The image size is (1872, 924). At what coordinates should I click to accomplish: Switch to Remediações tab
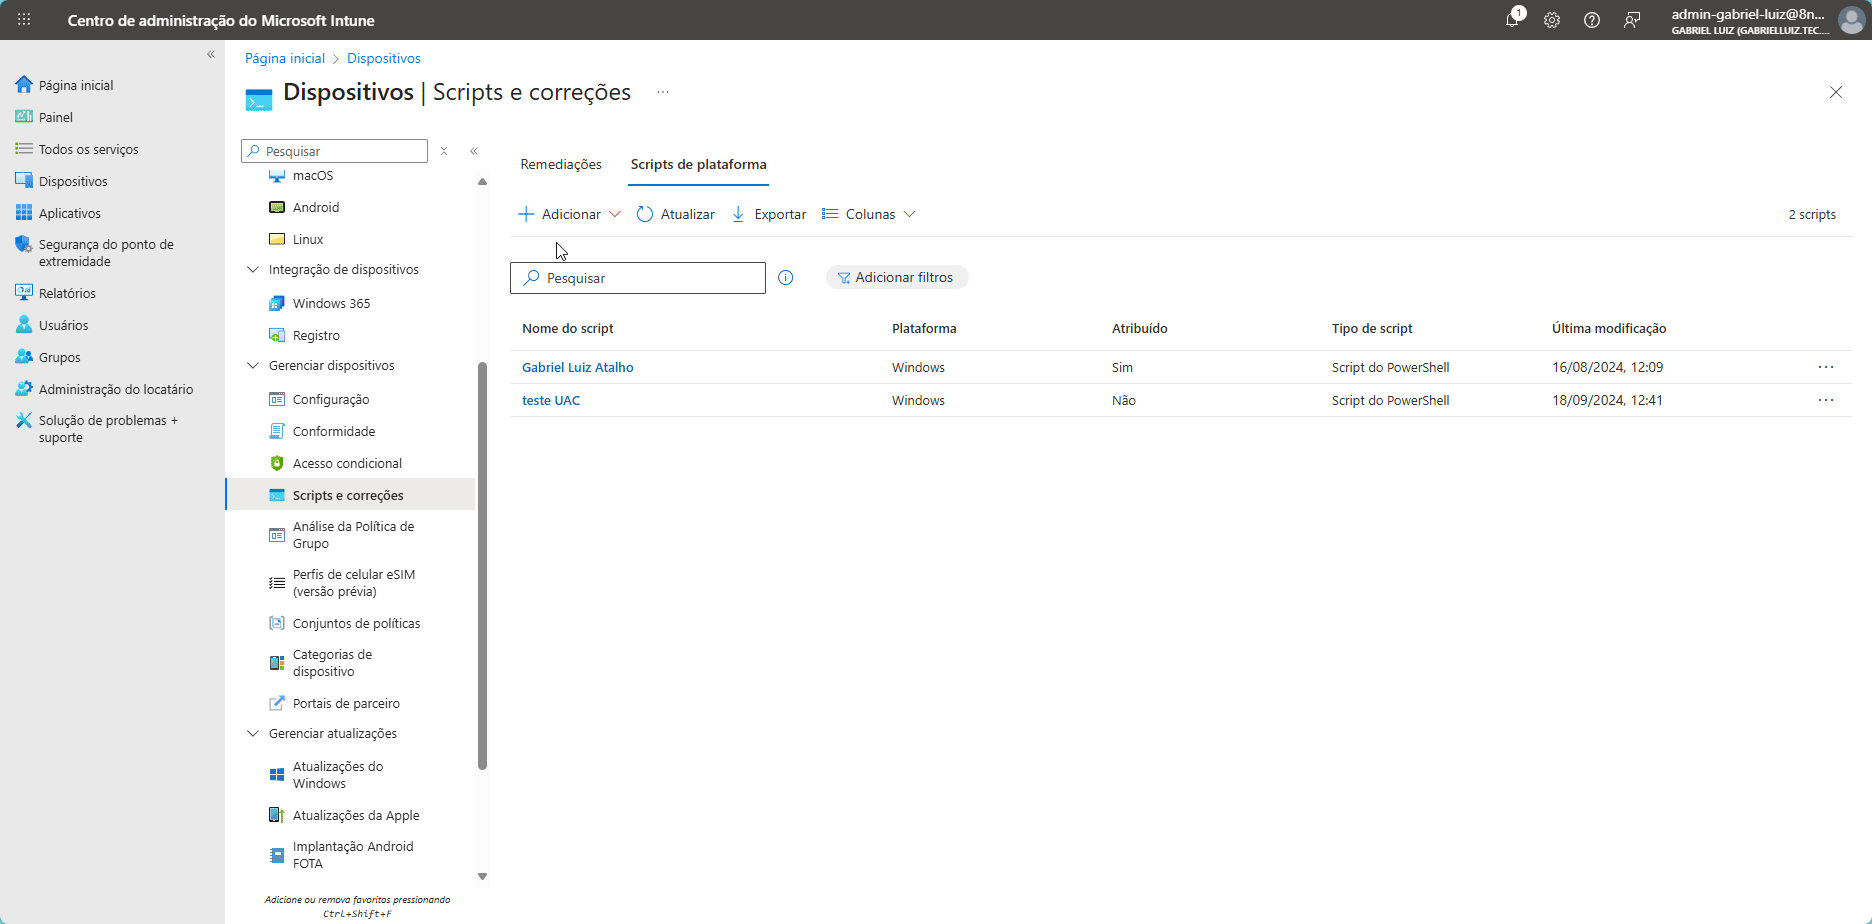tap(561, 164)
